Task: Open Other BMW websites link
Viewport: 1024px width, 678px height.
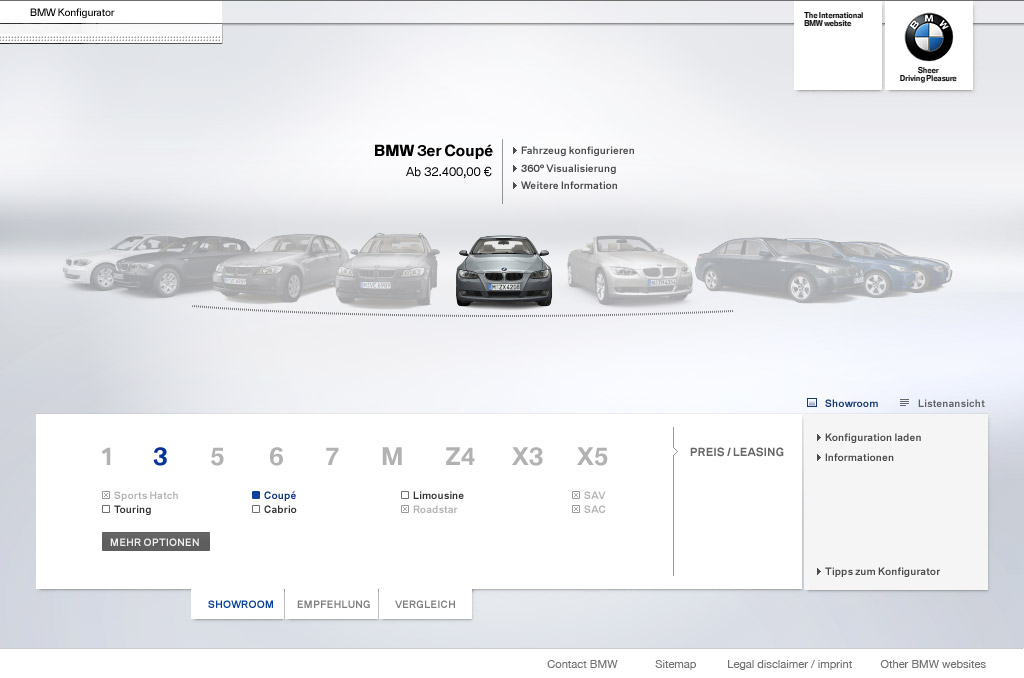Action: [933, 664]
